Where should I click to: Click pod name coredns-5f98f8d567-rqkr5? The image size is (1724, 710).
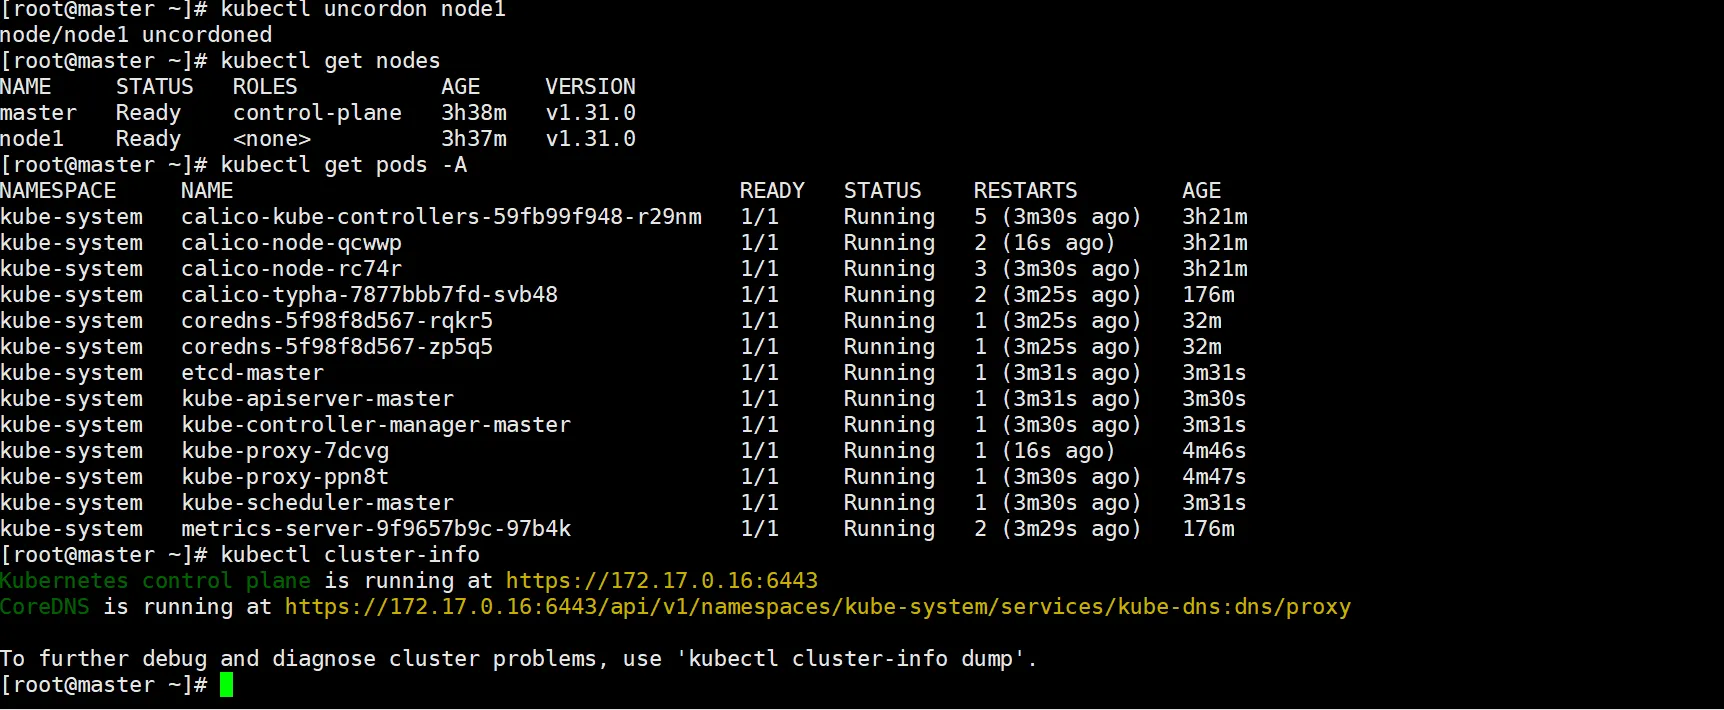[x=337, y=321]
